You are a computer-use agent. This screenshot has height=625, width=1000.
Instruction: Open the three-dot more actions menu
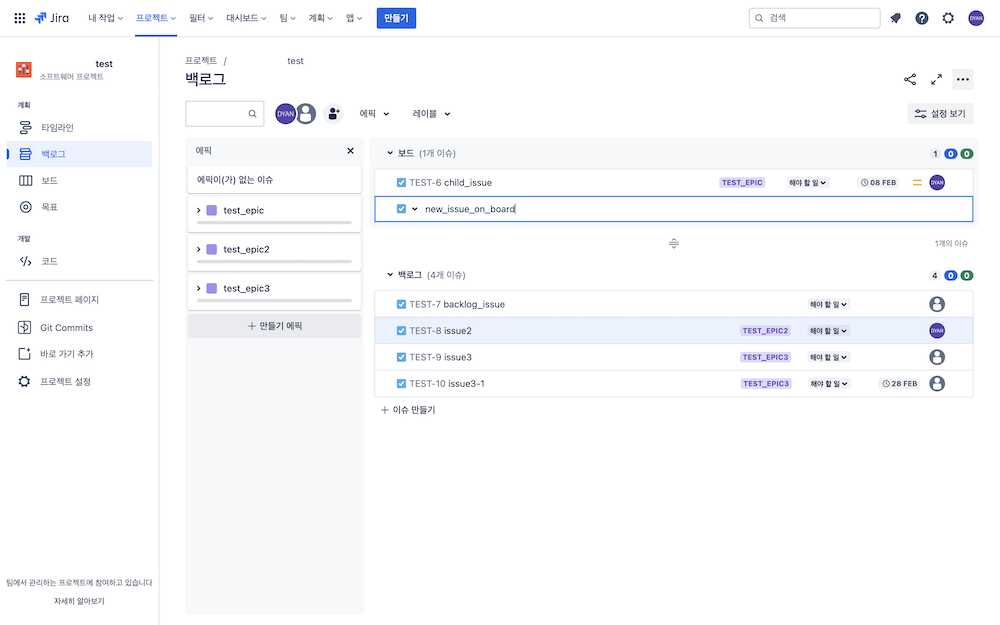(962, 80)
